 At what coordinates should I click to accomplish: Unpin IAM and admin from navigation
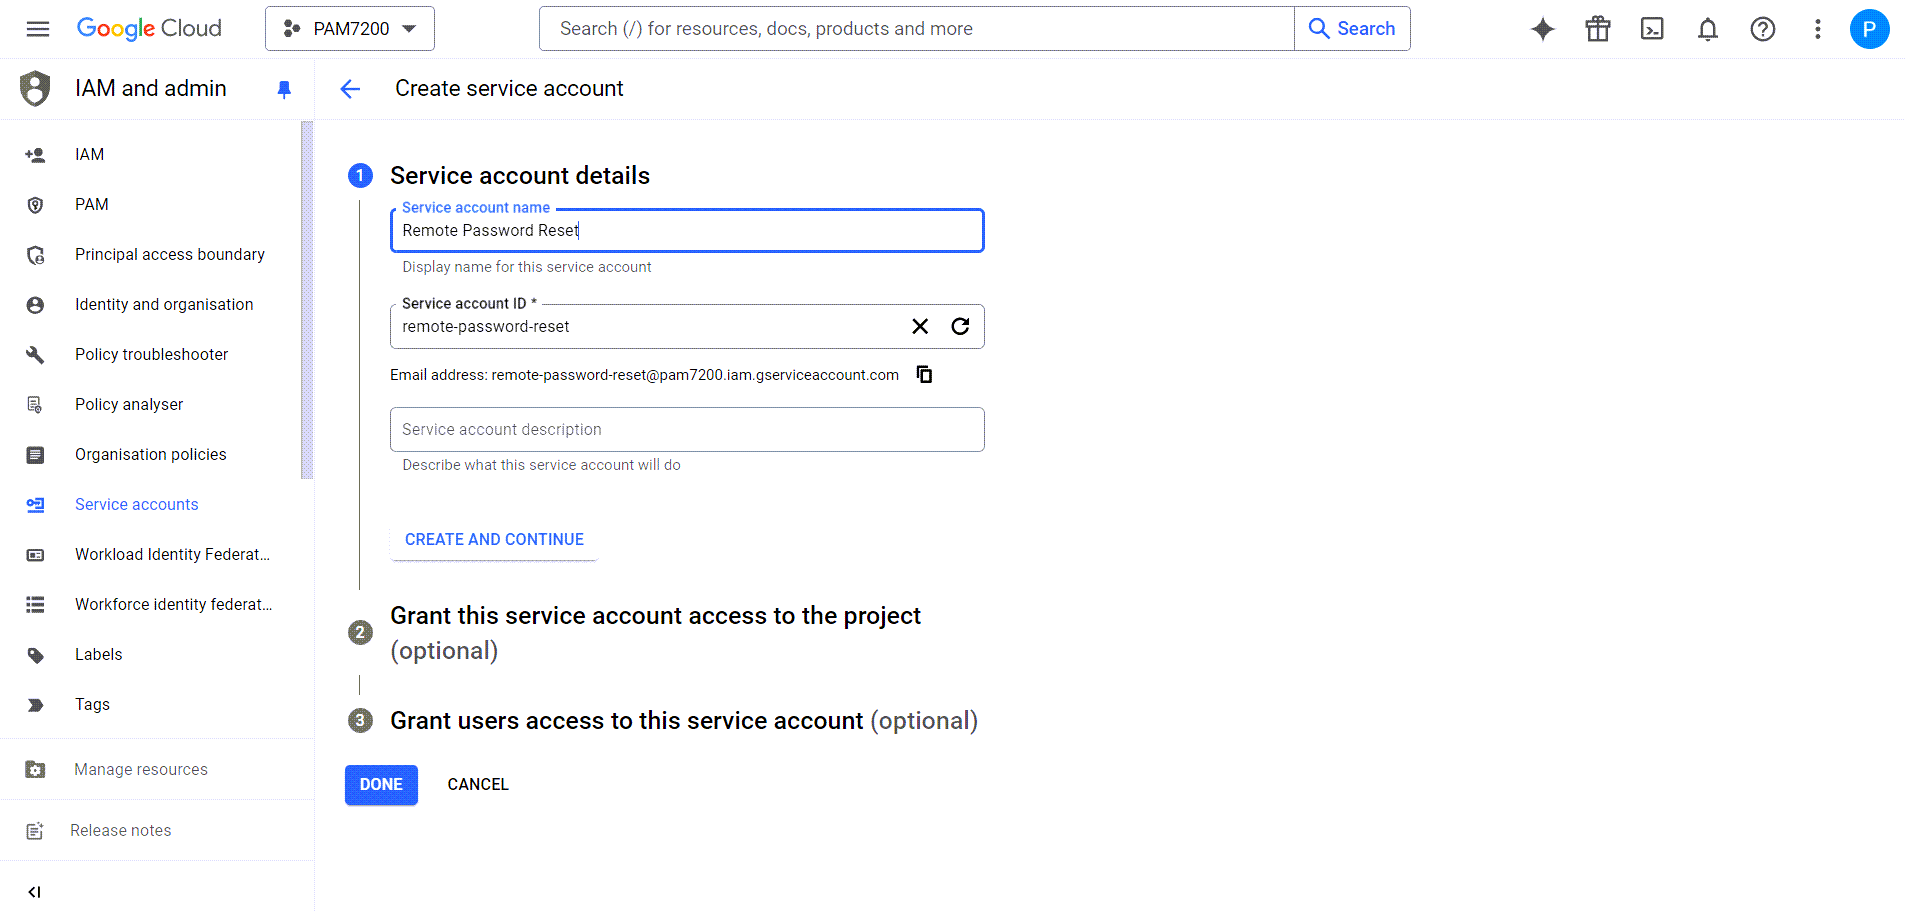click(284, 89)
